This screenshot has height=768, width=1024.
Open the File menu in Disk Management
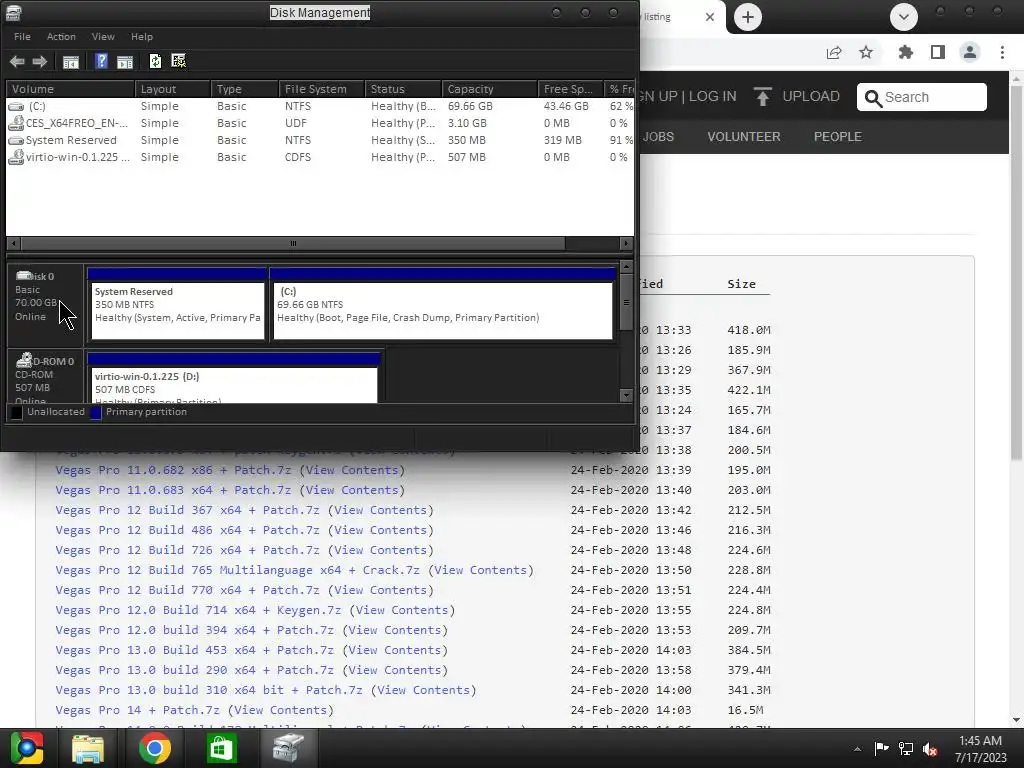pyautogui.click(x=22, y=37)
